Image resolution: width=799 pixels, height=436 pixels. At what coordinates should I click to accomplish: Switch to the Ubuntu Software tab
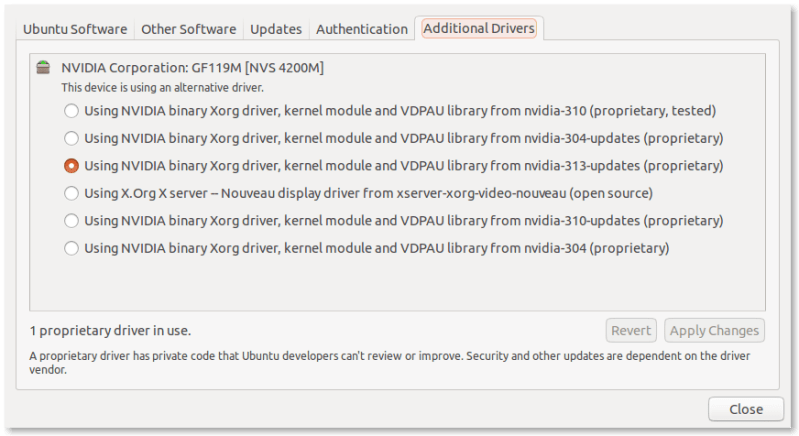(x=75, y=29)
